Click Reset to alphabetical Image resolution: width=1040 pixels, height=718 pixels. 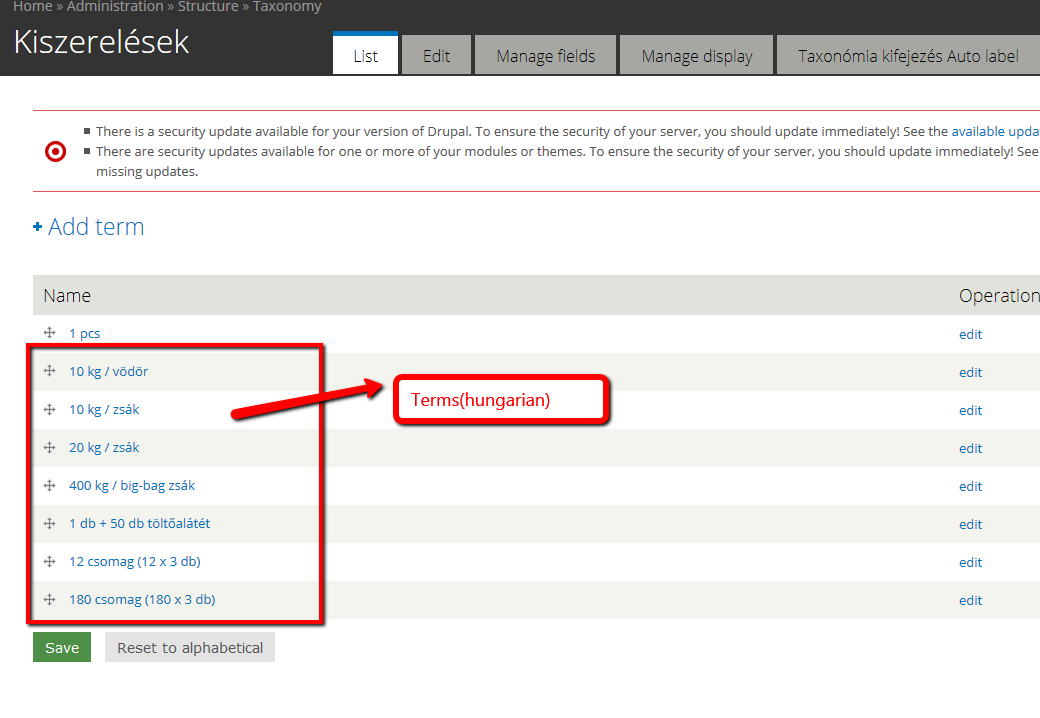pos(189,647)
